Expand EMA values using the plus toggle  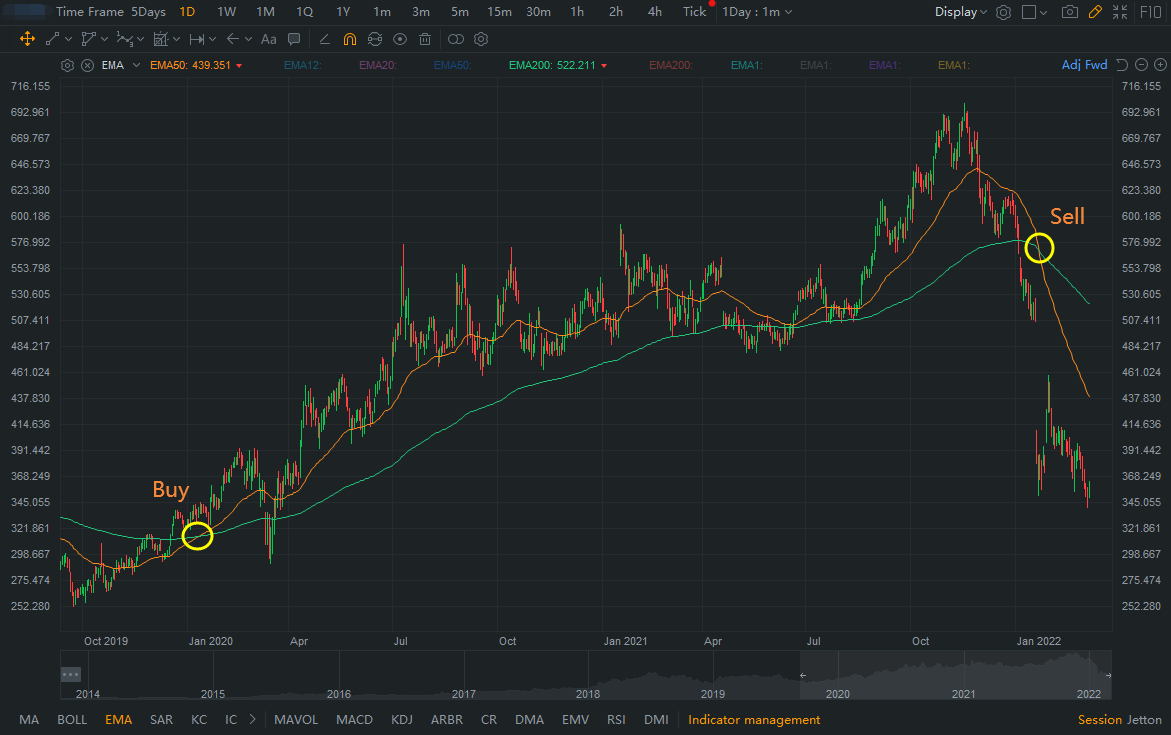pos(1160,65)
